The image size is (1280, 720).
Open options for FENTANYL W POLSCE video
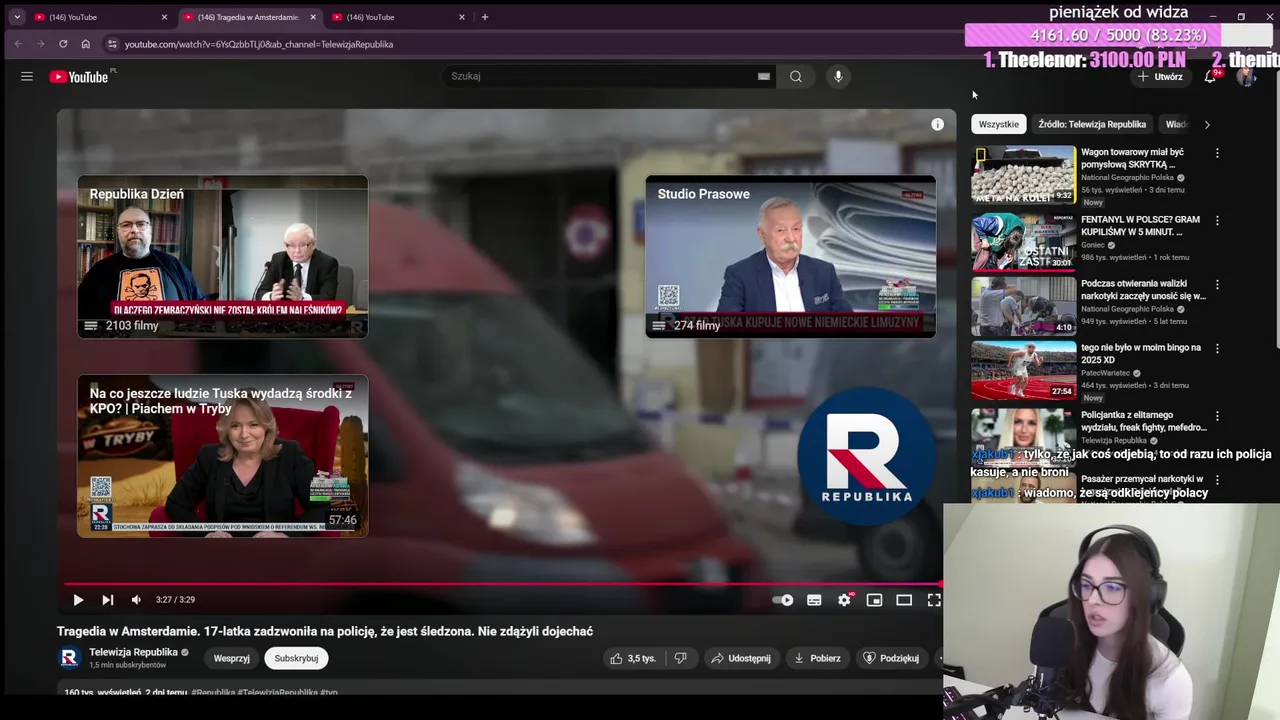(x=1217, y=220)
